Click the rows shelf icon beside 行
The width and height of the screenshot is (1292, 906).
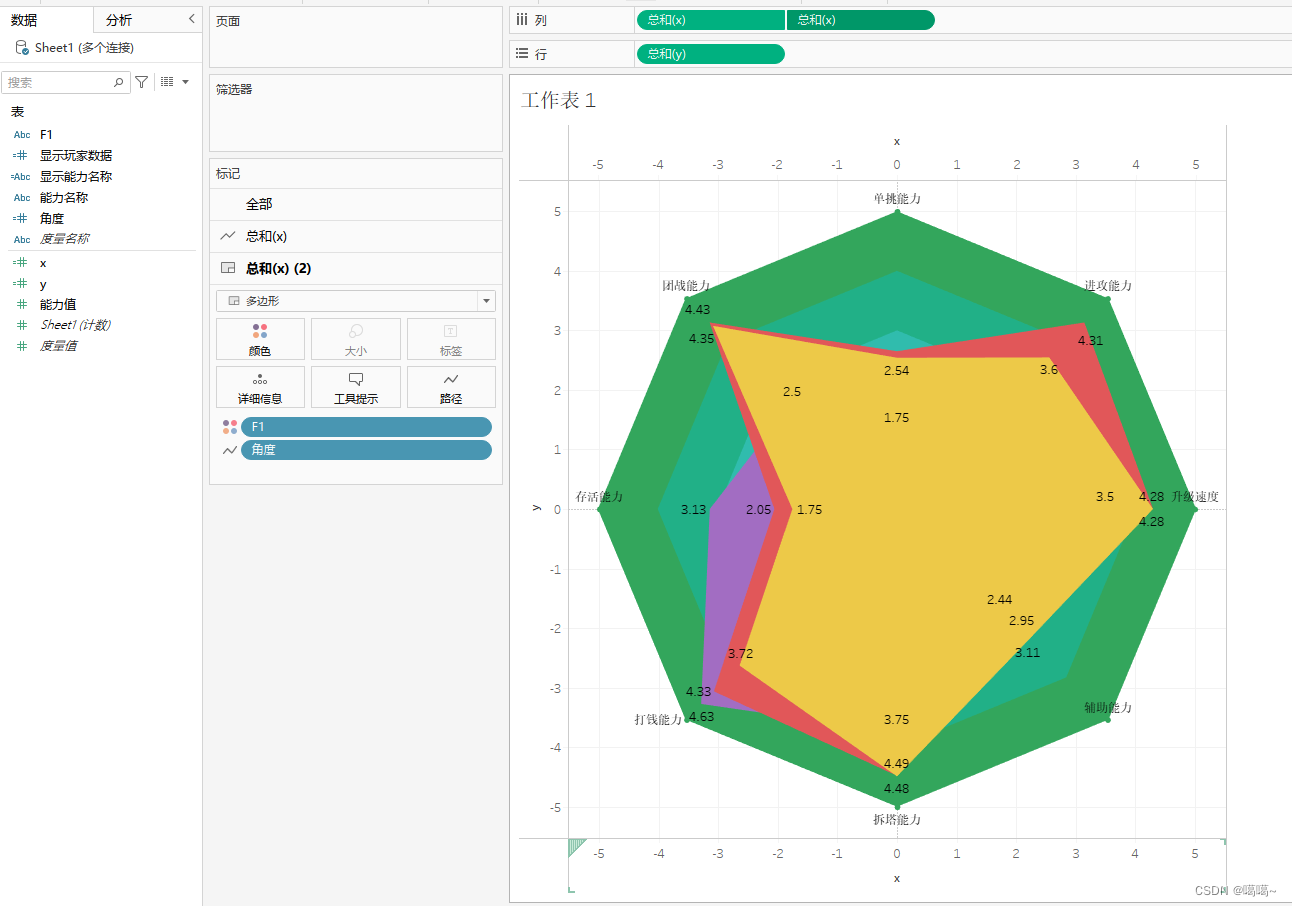(521, 54)
